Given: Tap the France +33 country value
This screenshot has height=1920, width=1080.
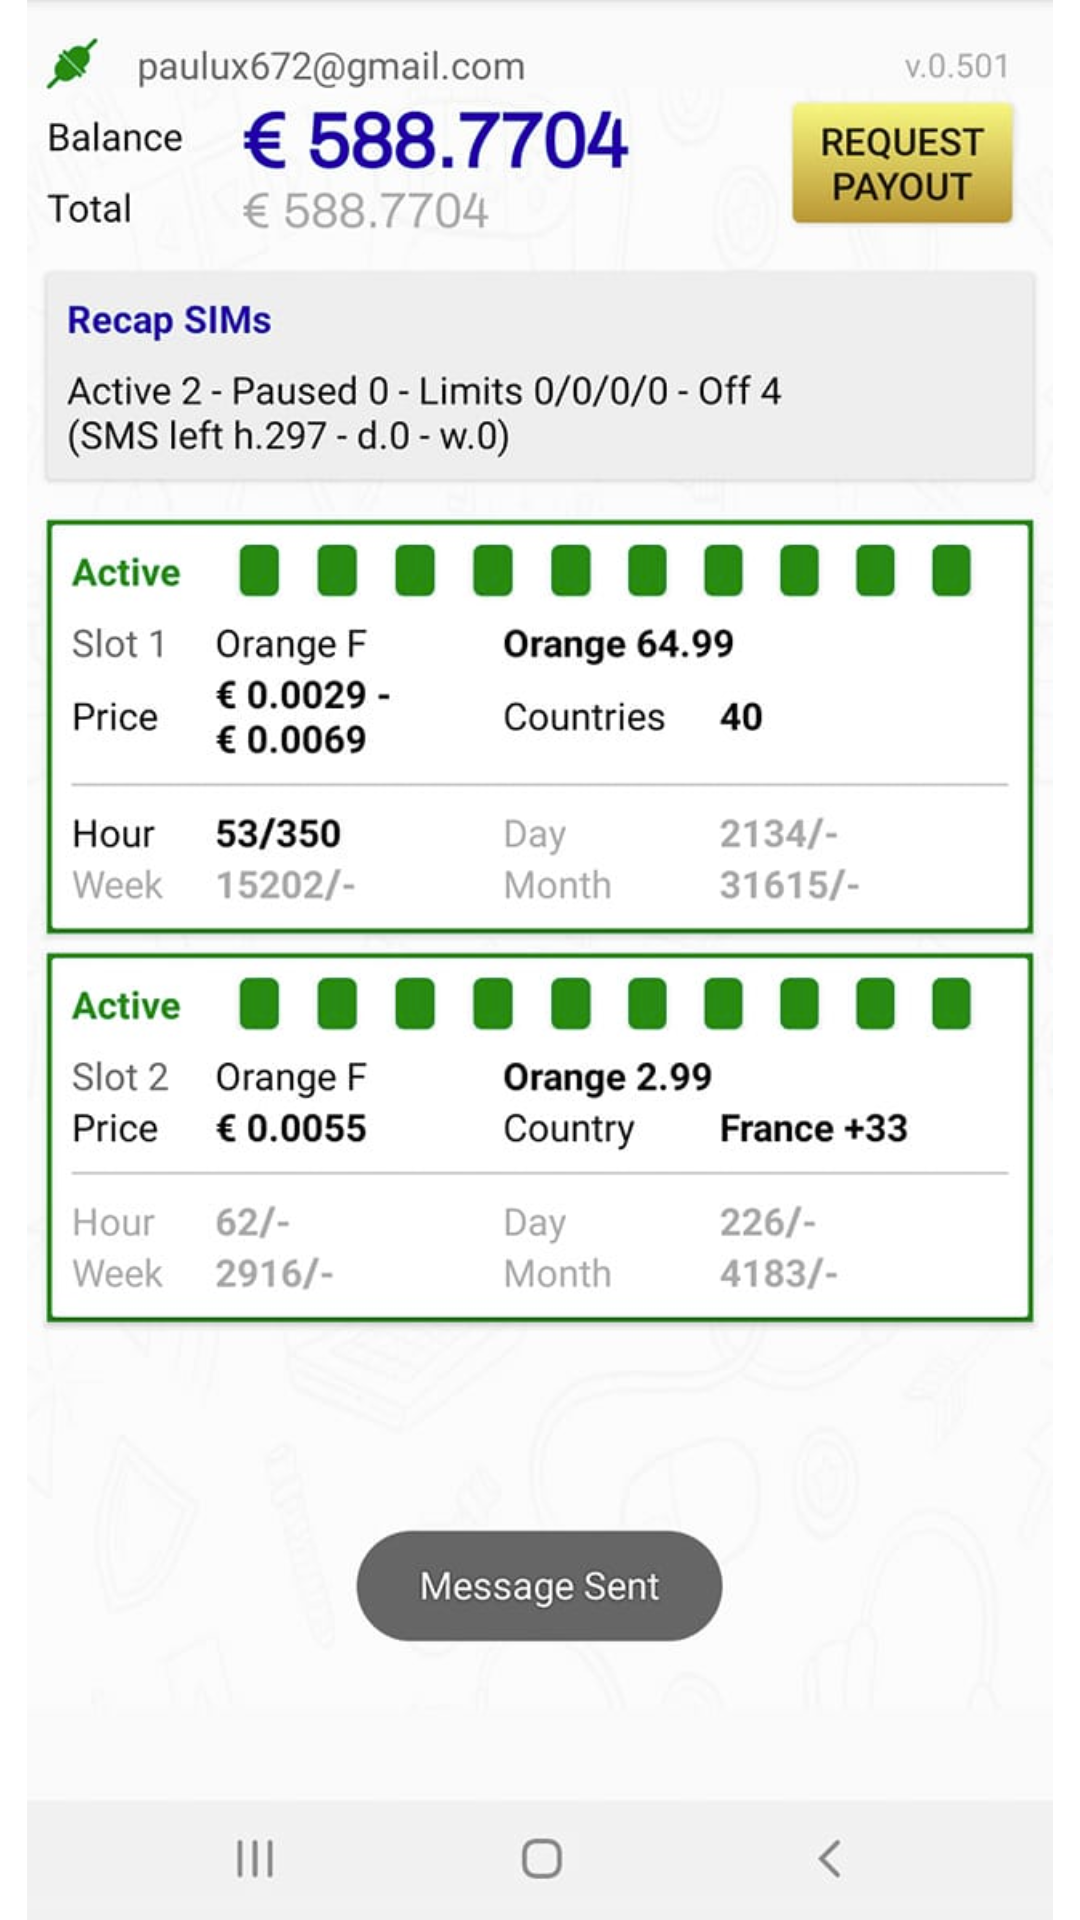Looking at the screenshot, I should [813, 1129].
